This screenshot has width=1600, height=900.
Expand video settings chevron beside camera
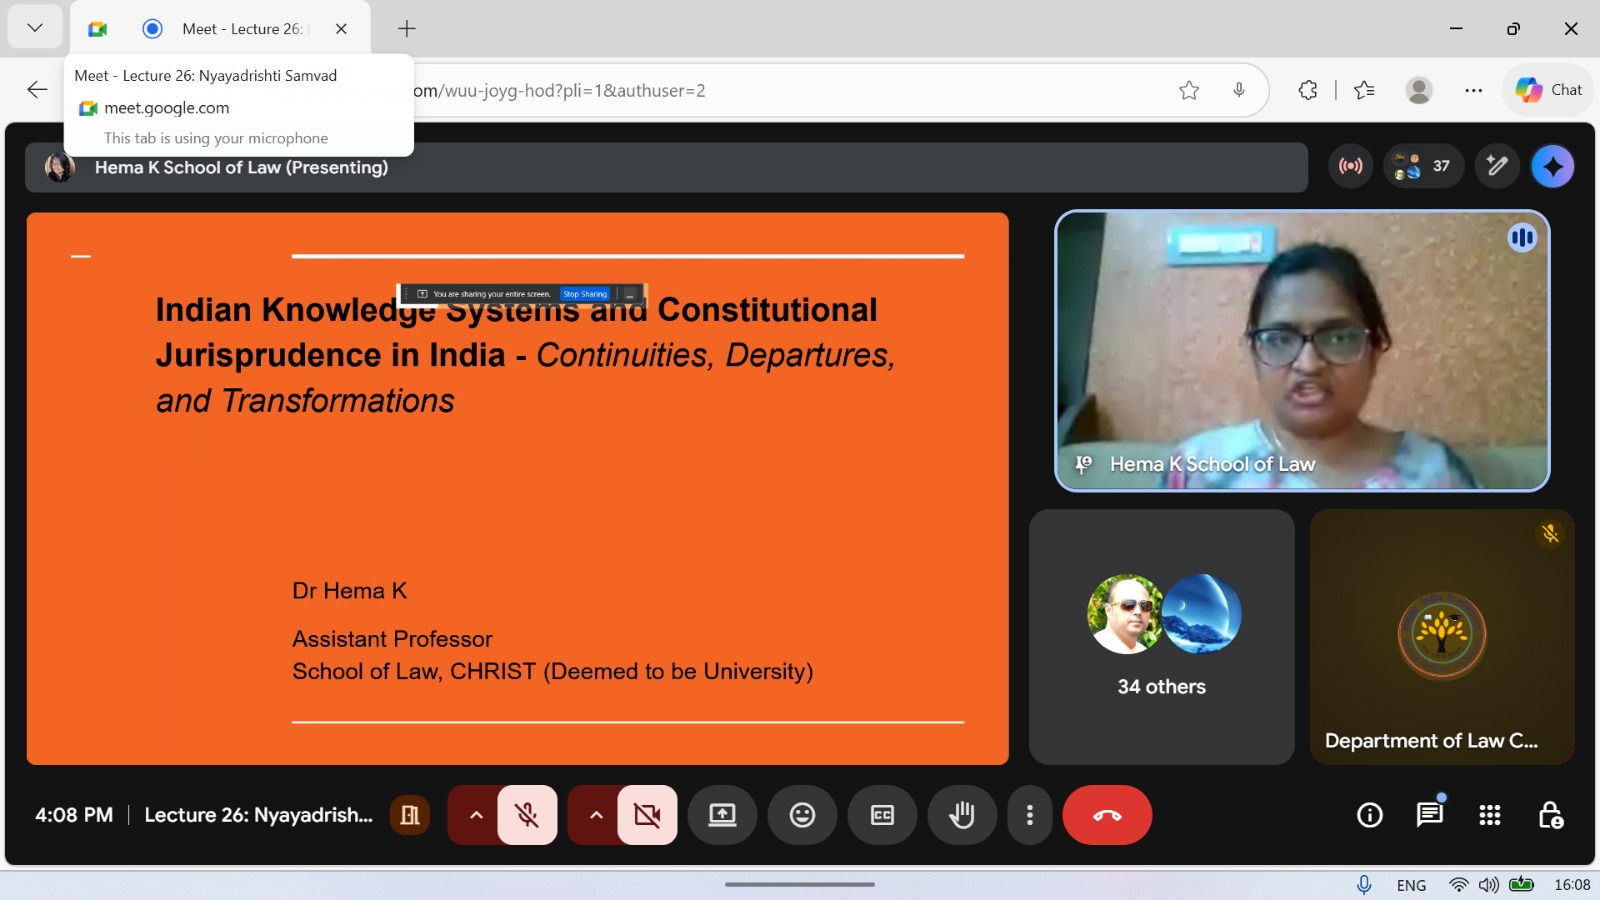pyautogui.click(x=596, y=815)
